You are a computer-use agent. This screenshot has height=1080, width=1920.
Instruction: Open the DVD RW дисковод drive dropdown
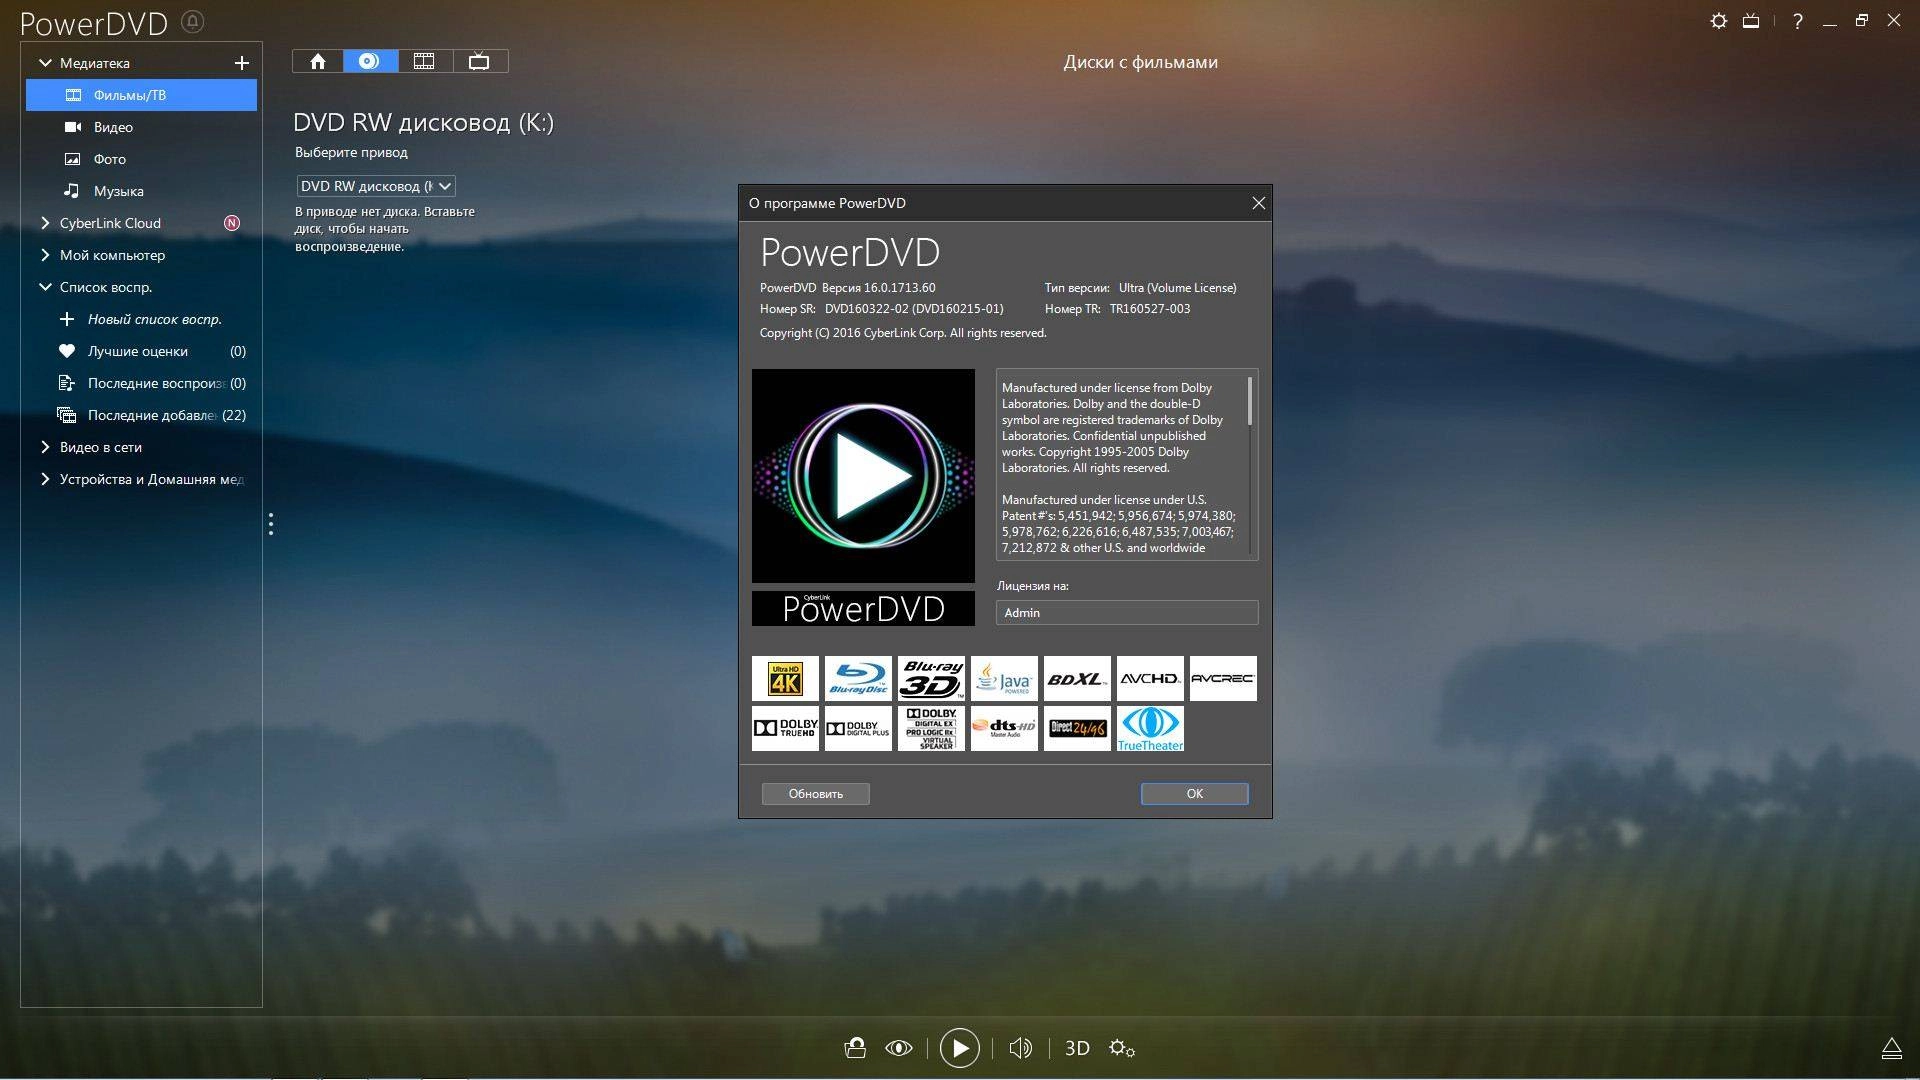(x=376, y=186)
